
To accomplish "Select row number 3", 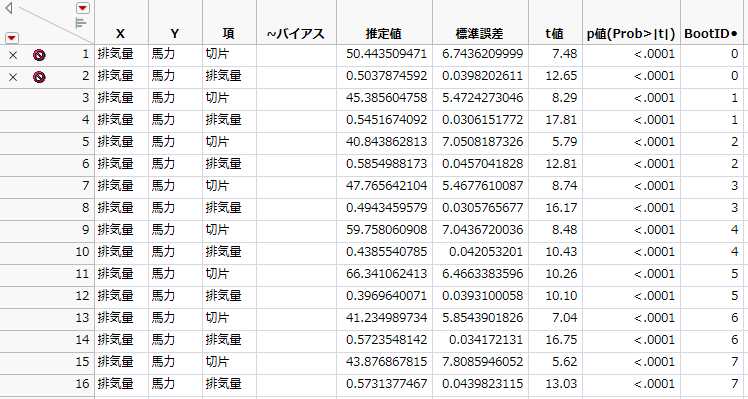I will coord(85,98).
